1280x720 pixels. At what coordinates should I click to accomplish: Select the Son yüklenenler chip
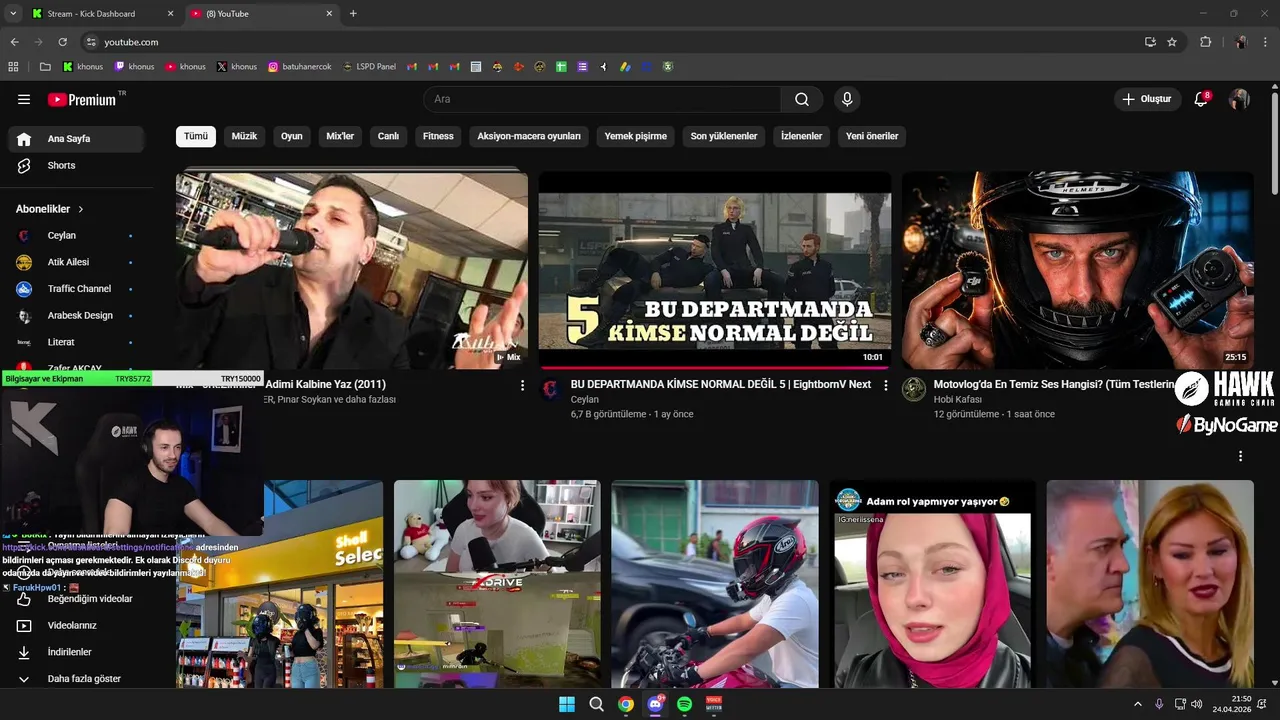[724, 136]
